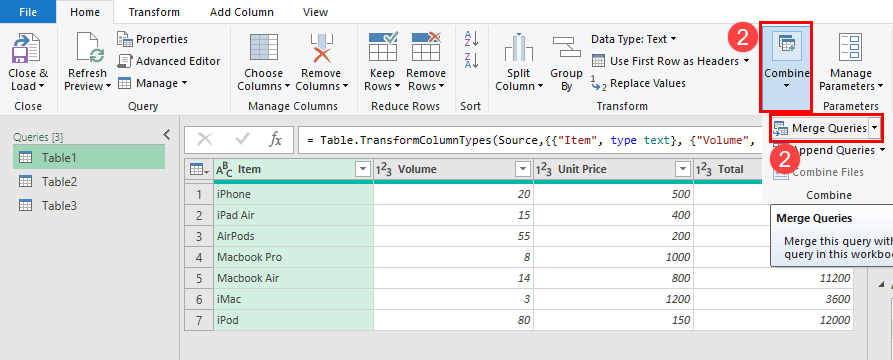This screenshot has height=360, width=893.
Task: Expand the Merge Queries dropdown arrow
Action: tap(874, 128)
